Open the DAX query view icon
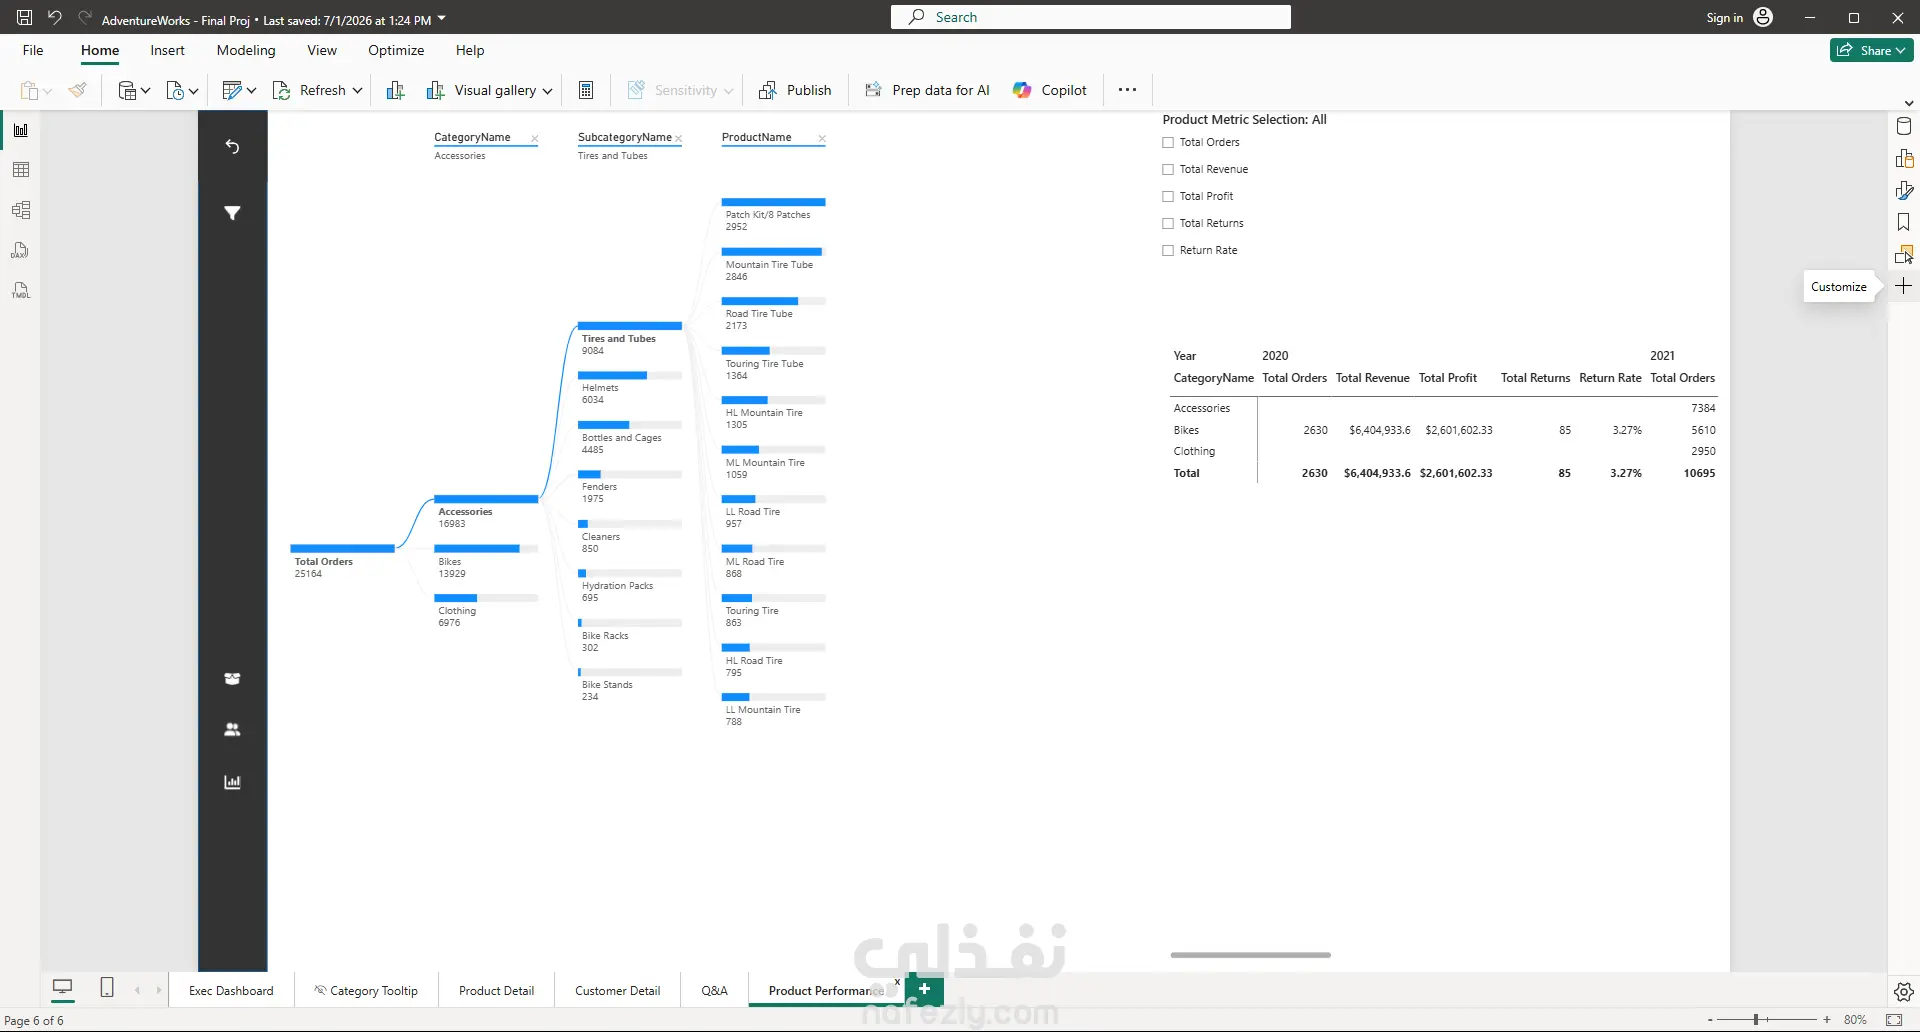 [21, 250]
